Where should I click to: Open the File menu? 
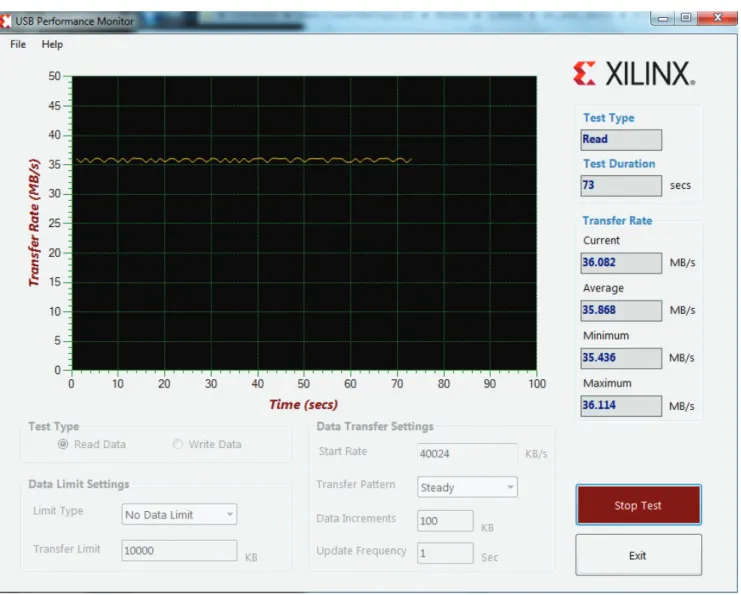coord(18,44)
